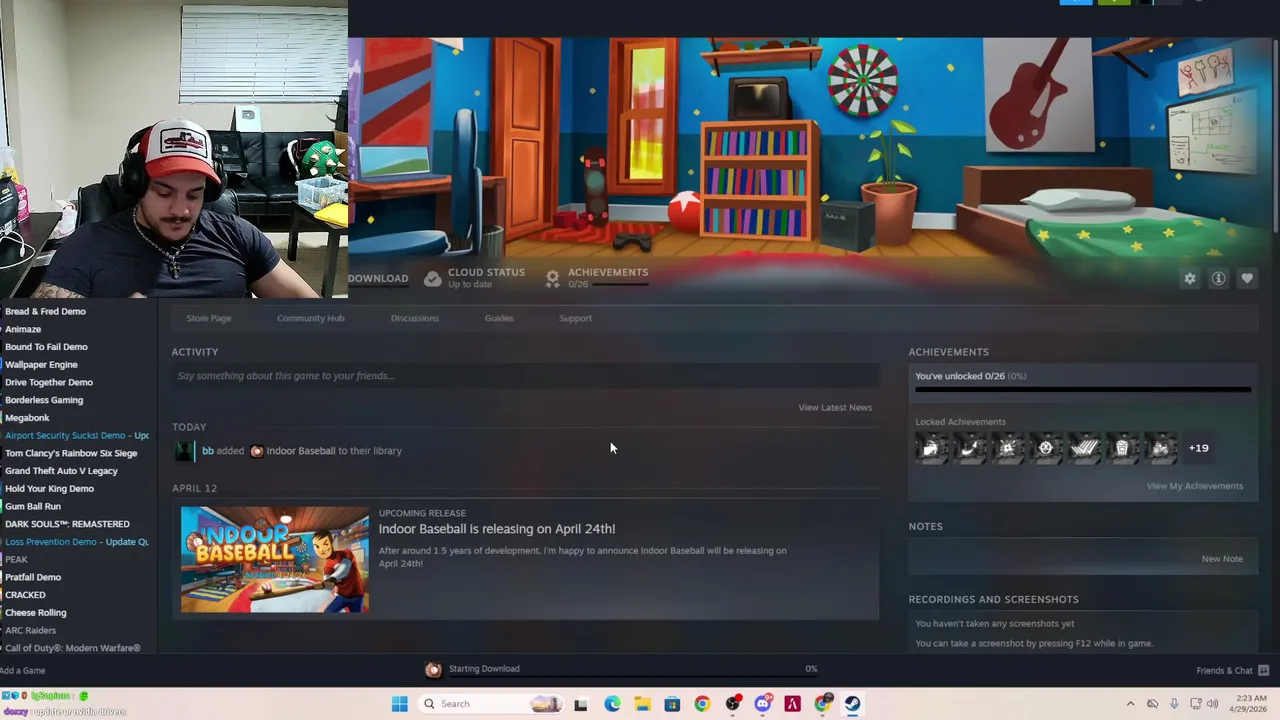Open Google Chrome from taskbar

(x=702, y=704)
